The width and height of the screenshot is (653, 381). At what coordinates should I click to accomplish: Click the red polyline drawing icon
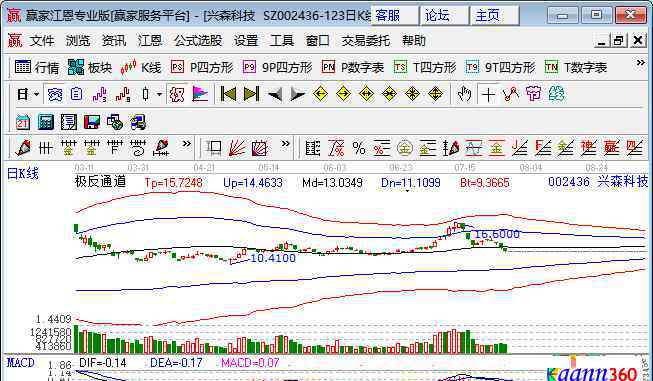point(511,95)
